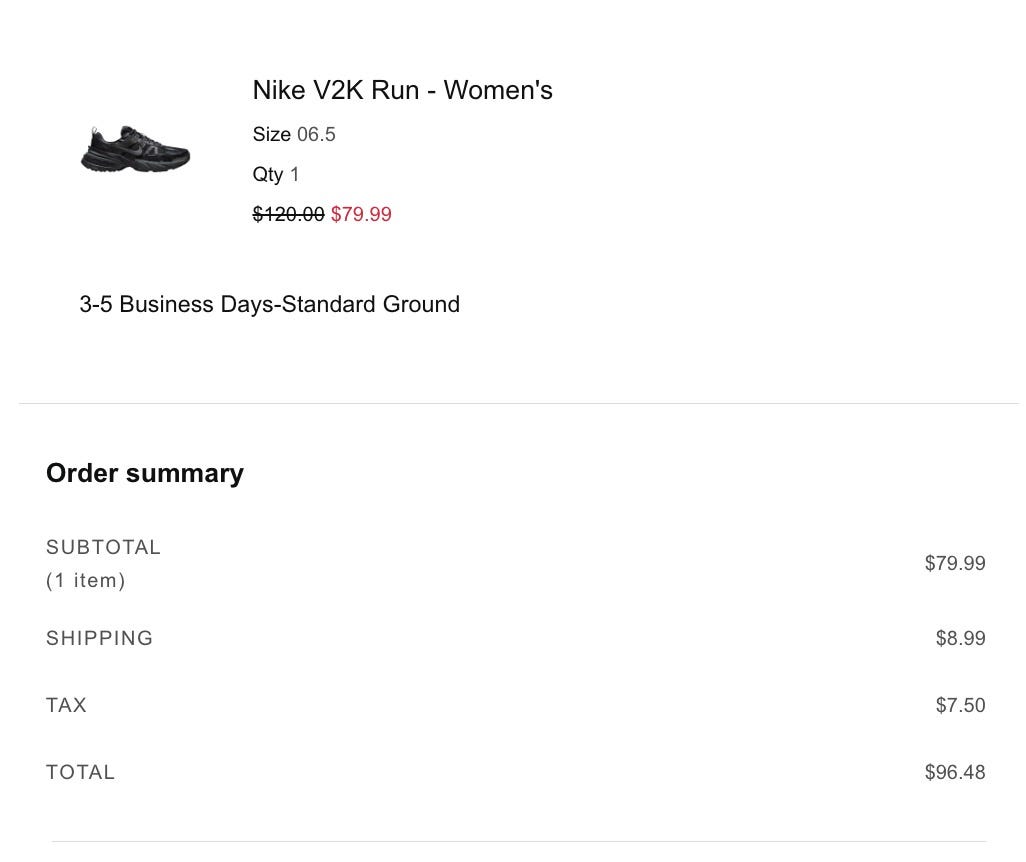Click the $7.50 tax amount
This screenshot has width=1026, height=862.
point(960,705)
